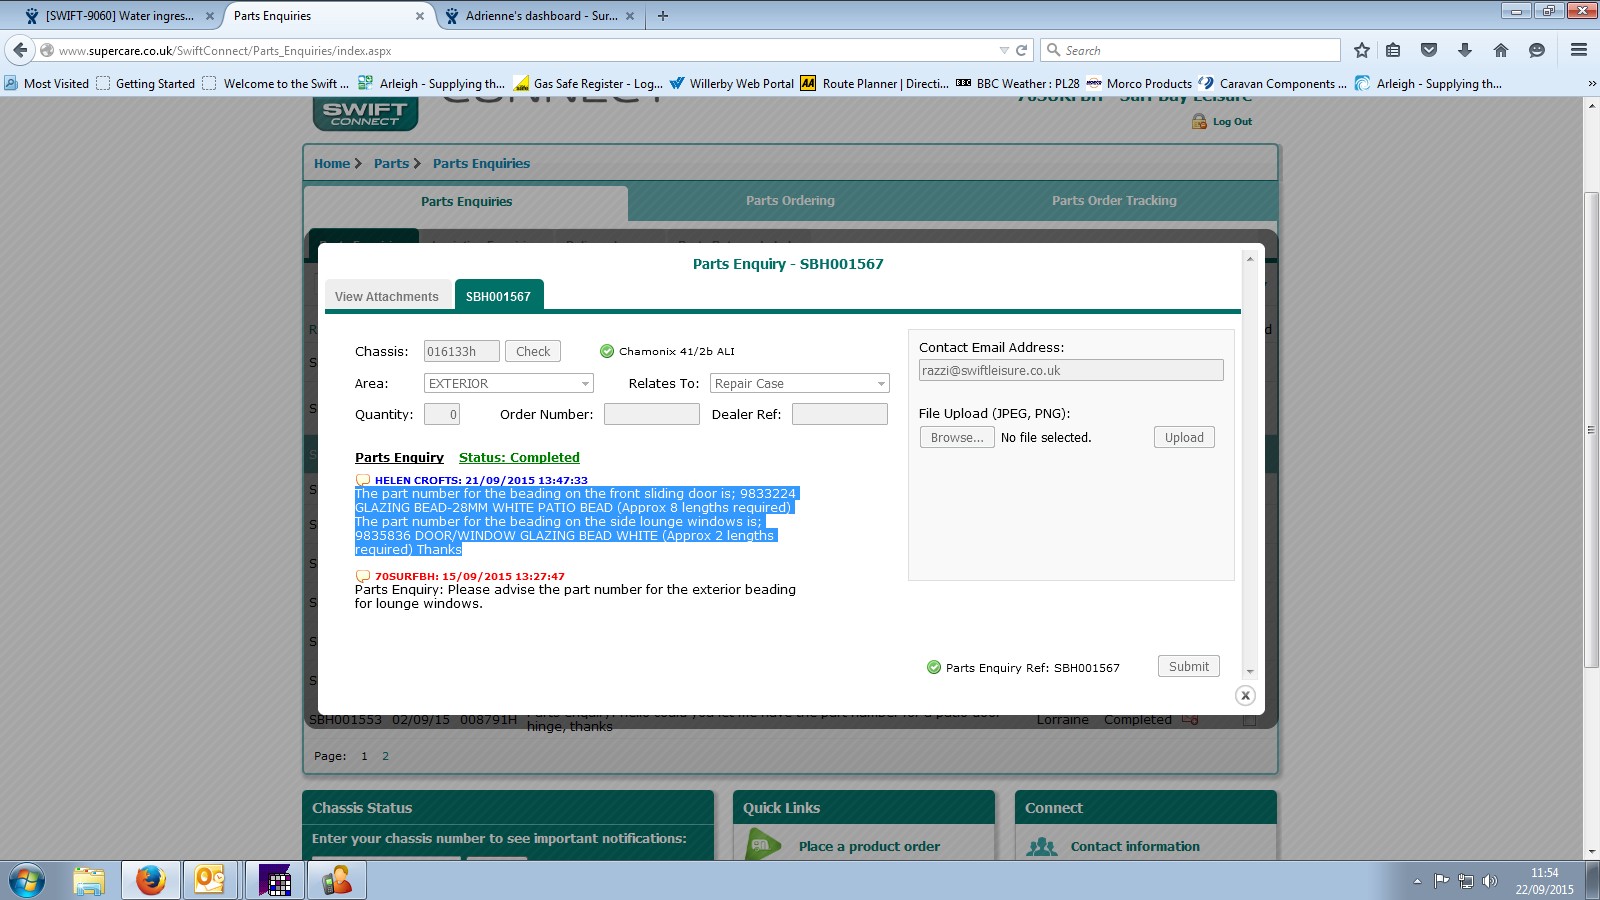Open Contact information link
Viewport: 1600px width, 900px height.
1135,846
